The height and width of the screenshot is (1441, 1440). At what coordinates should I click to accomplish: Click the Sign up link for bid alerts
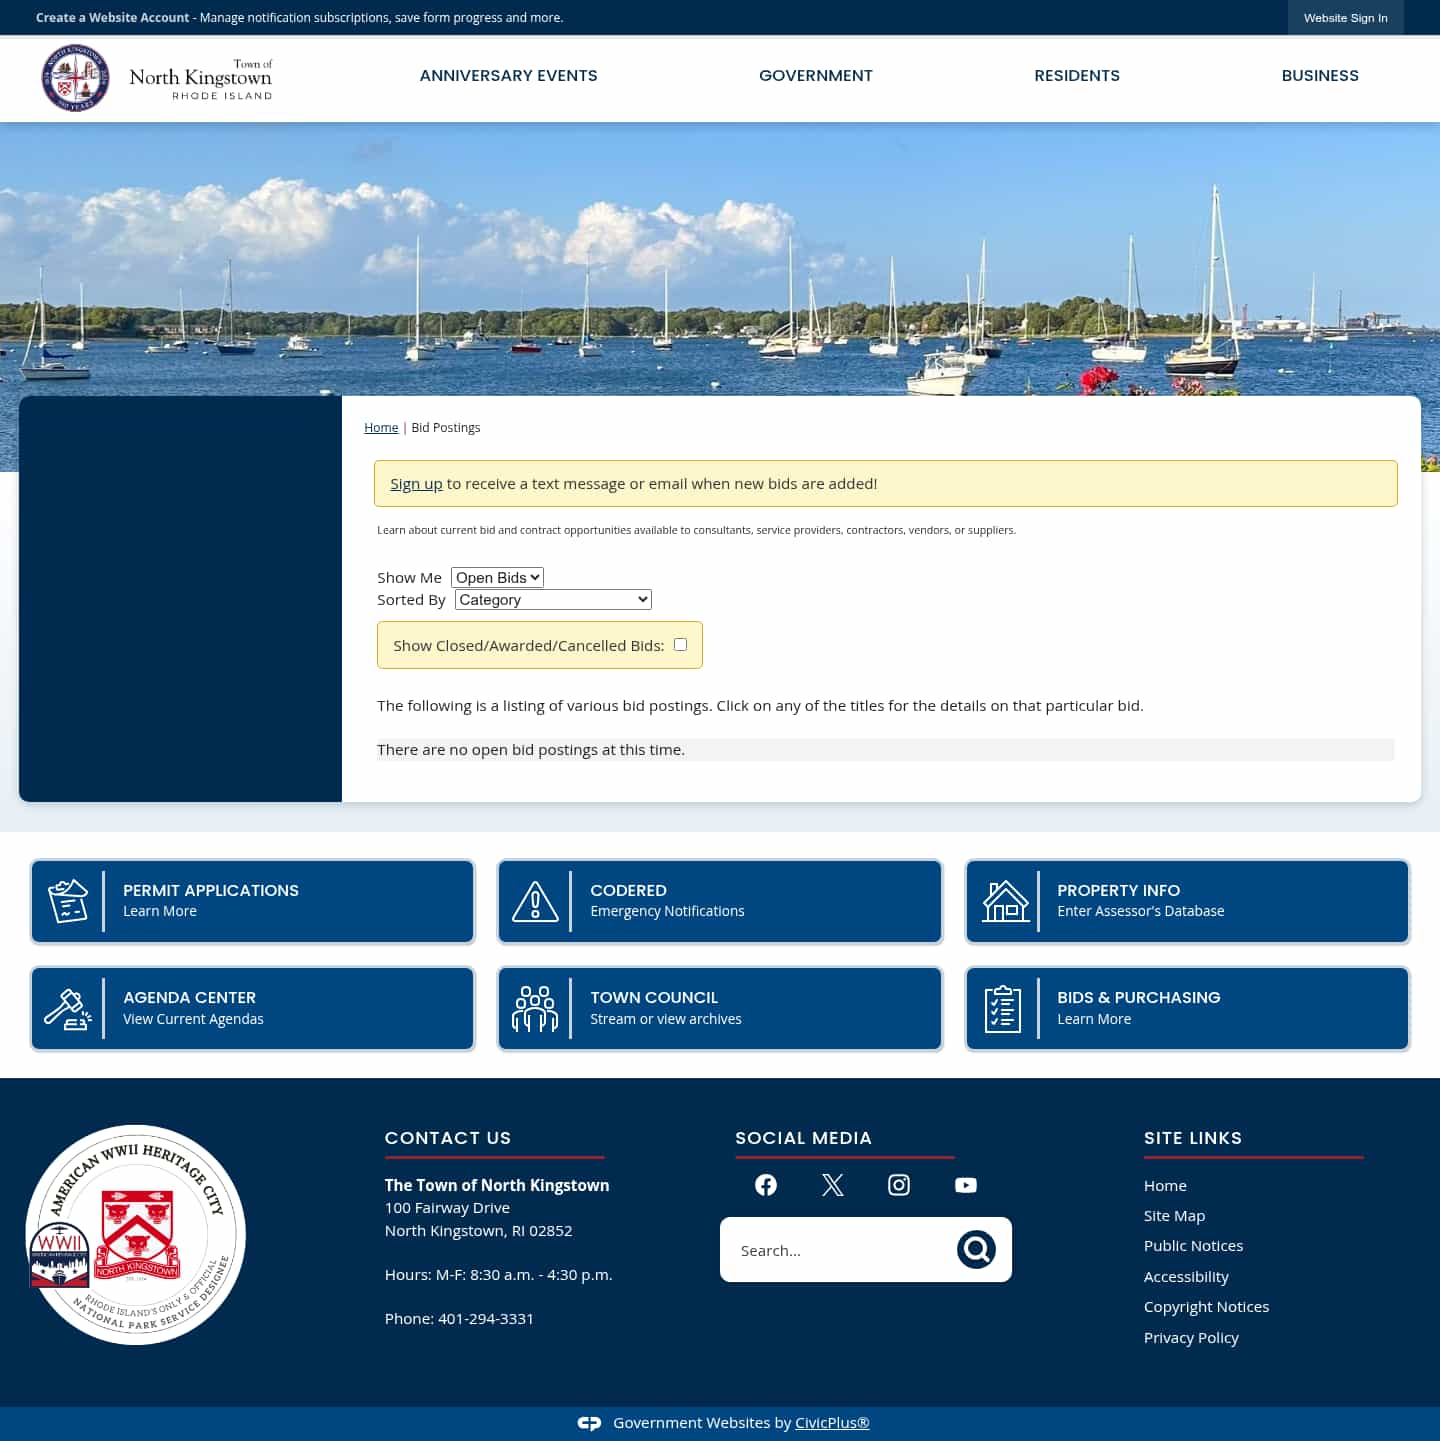(416, 483)
